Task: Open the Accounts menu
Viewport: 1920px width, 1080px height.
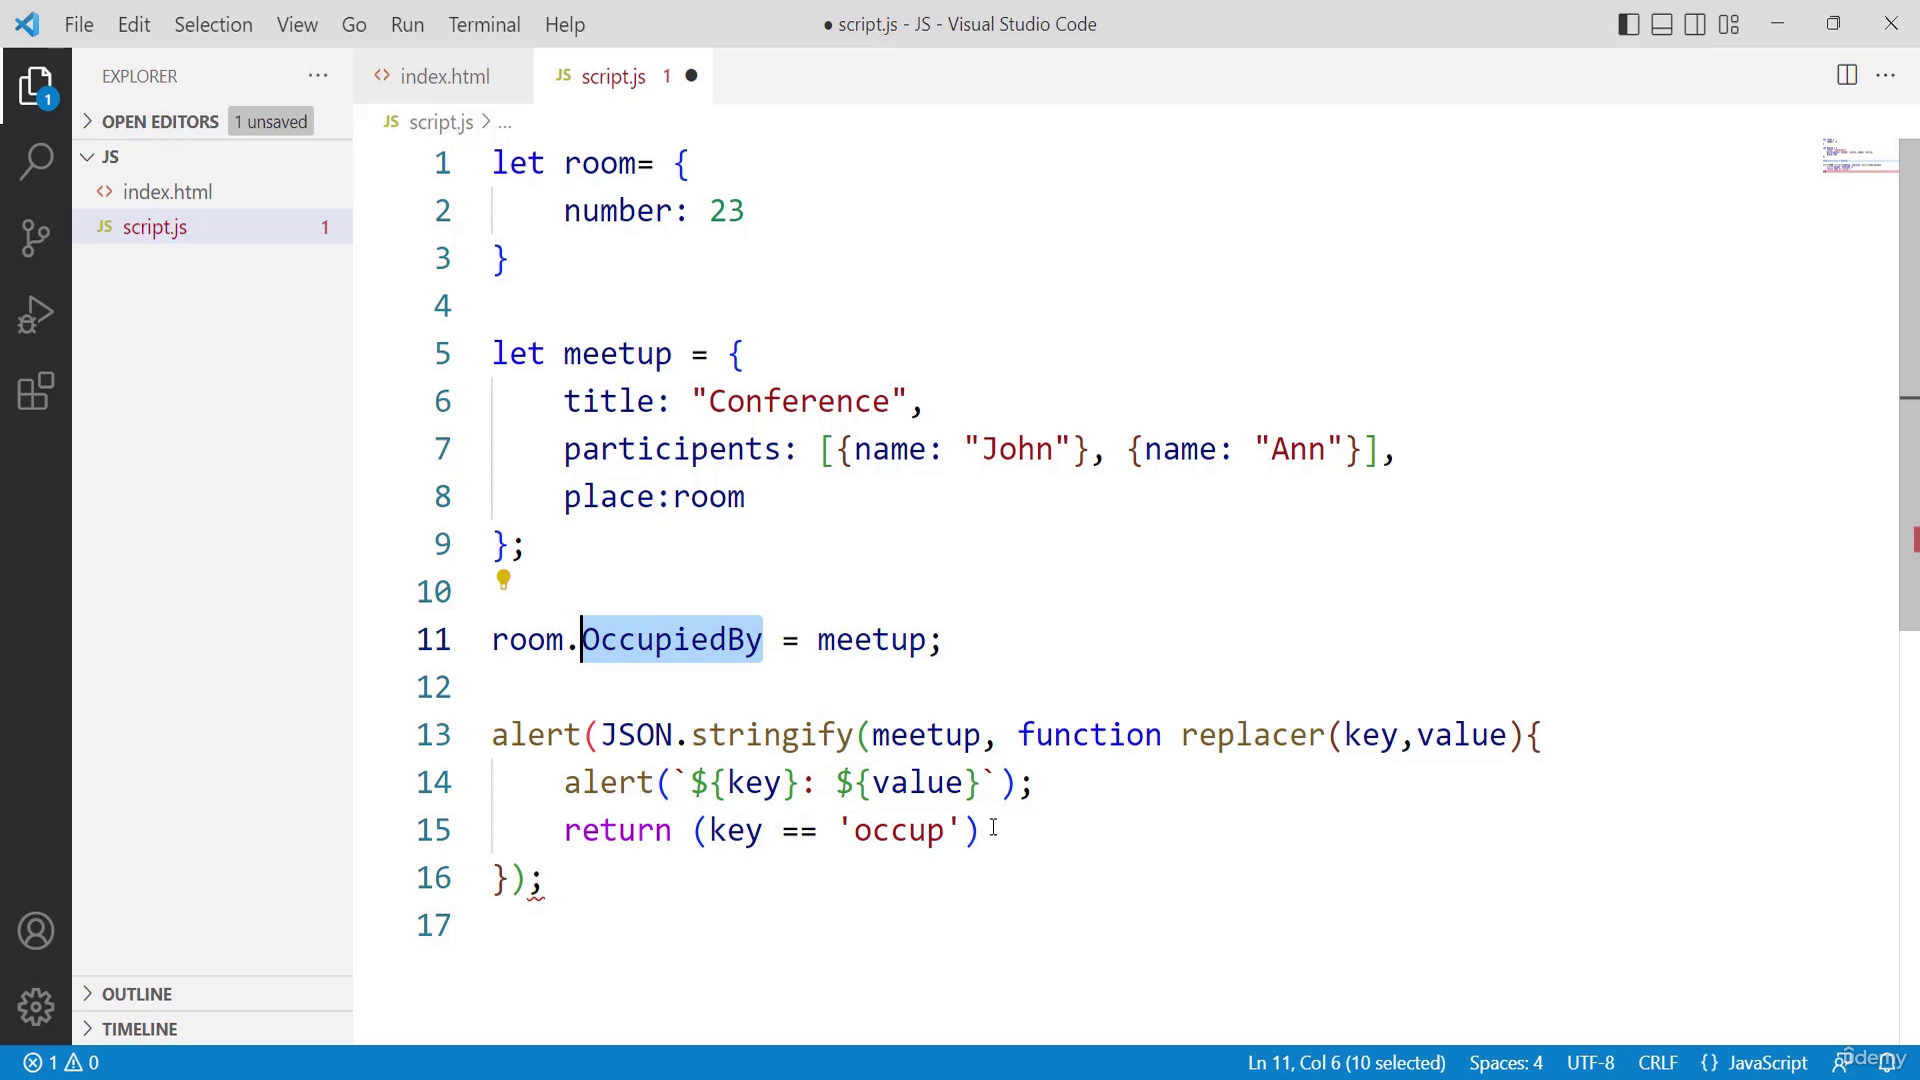Action: tap(36, 931)
